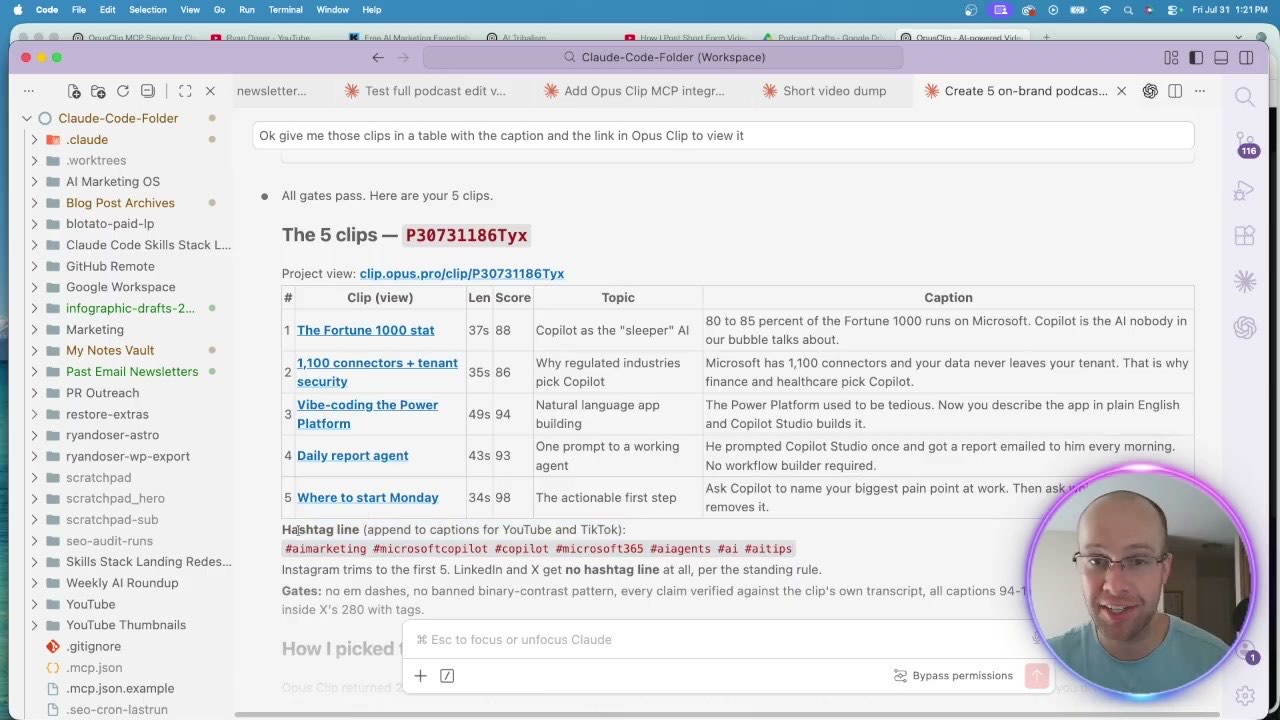Click the explorer maximize panel icon

point(185,91)
